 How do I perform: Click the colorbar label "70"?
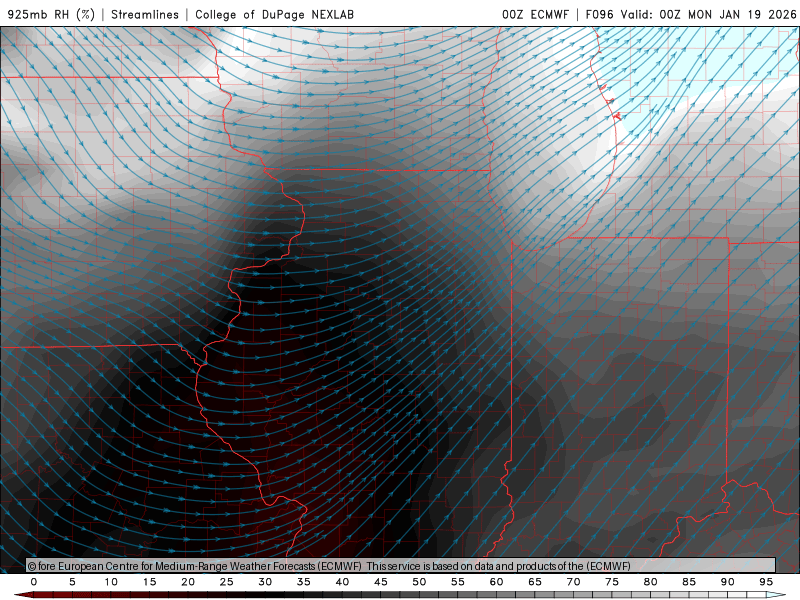pos(573,582)
